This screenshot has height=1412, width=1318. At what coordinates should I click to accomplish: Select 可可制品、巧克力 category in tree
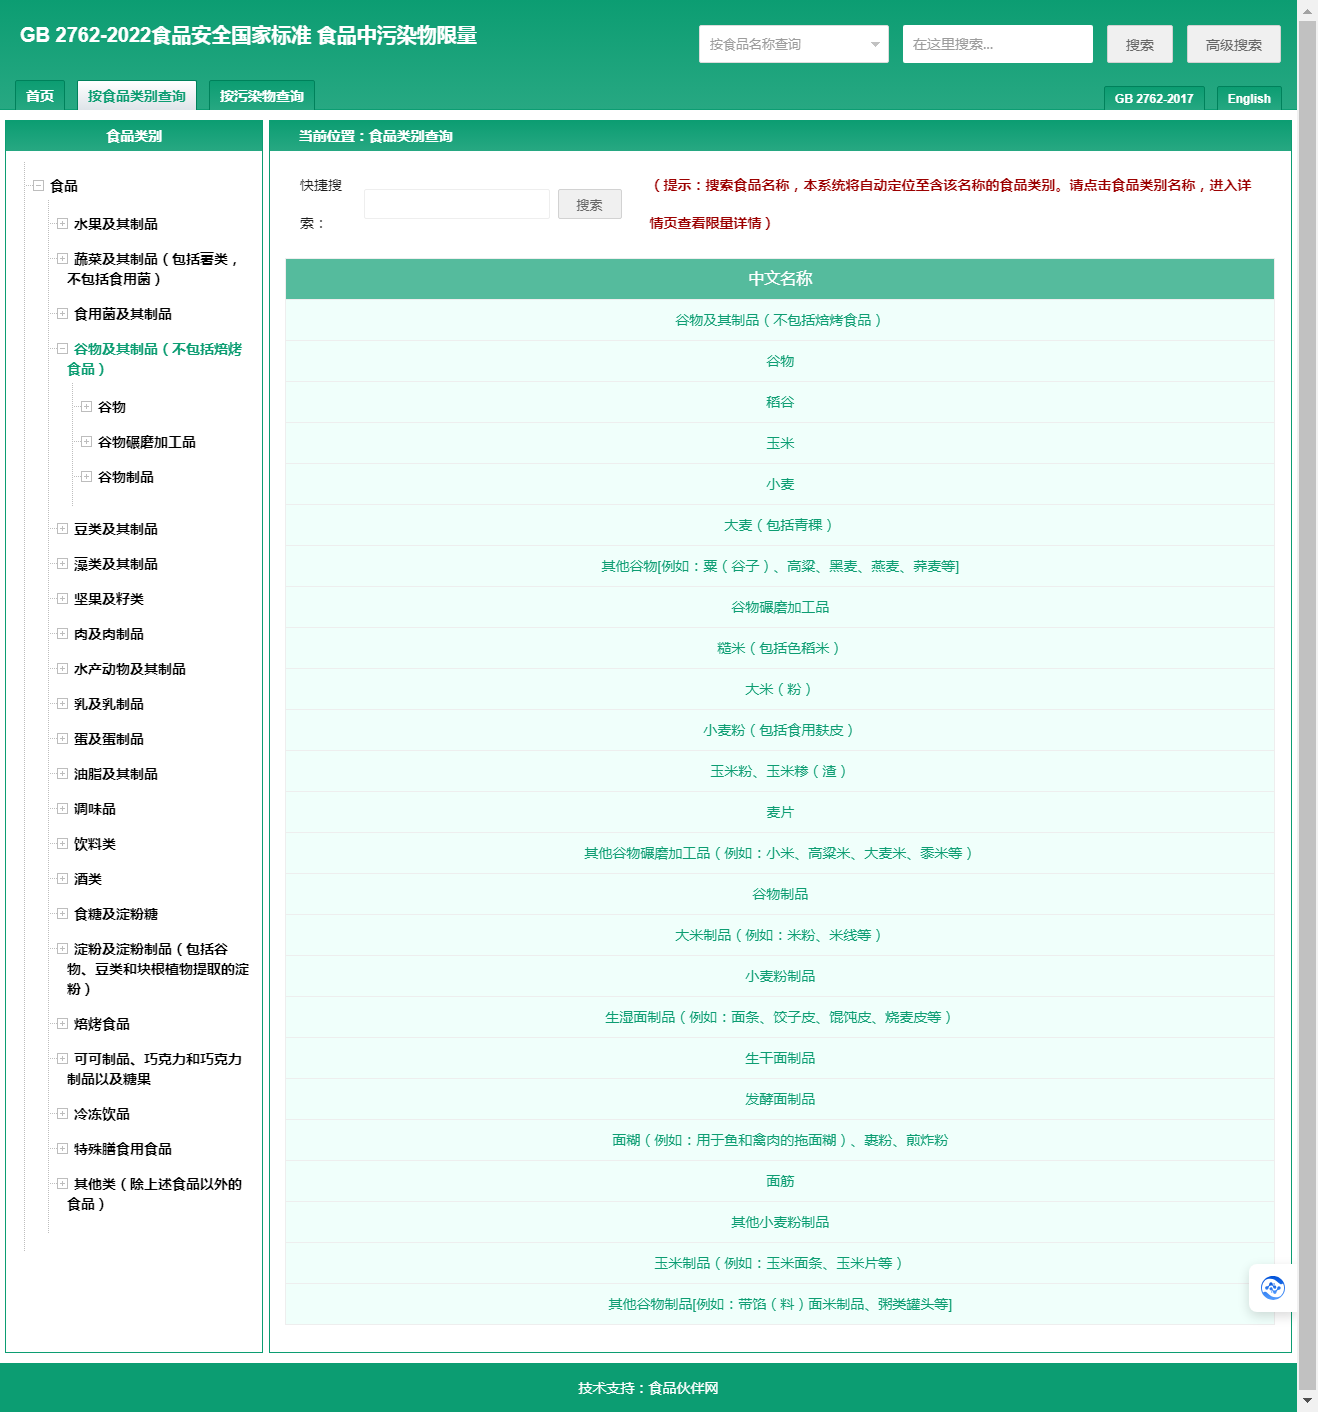pyautogui.click(x=155, y=1069)
